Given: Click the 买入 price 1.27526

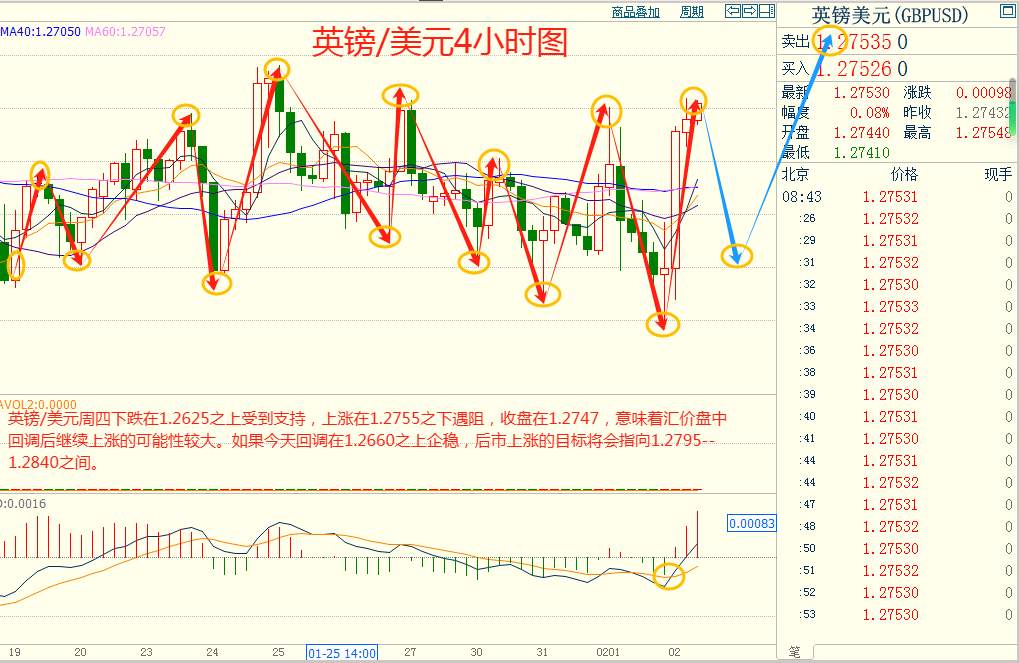Looking at the screenshot, I should pos(854,69).
